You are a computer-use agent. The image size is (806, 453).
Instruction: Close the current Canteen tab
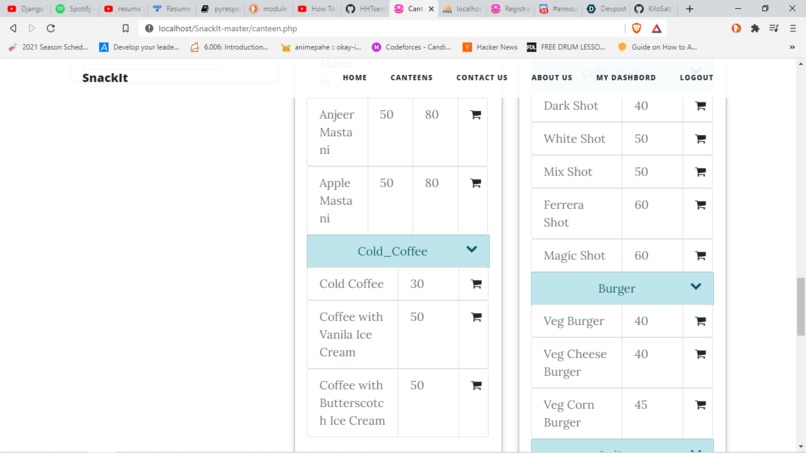(x=431, y=9)
